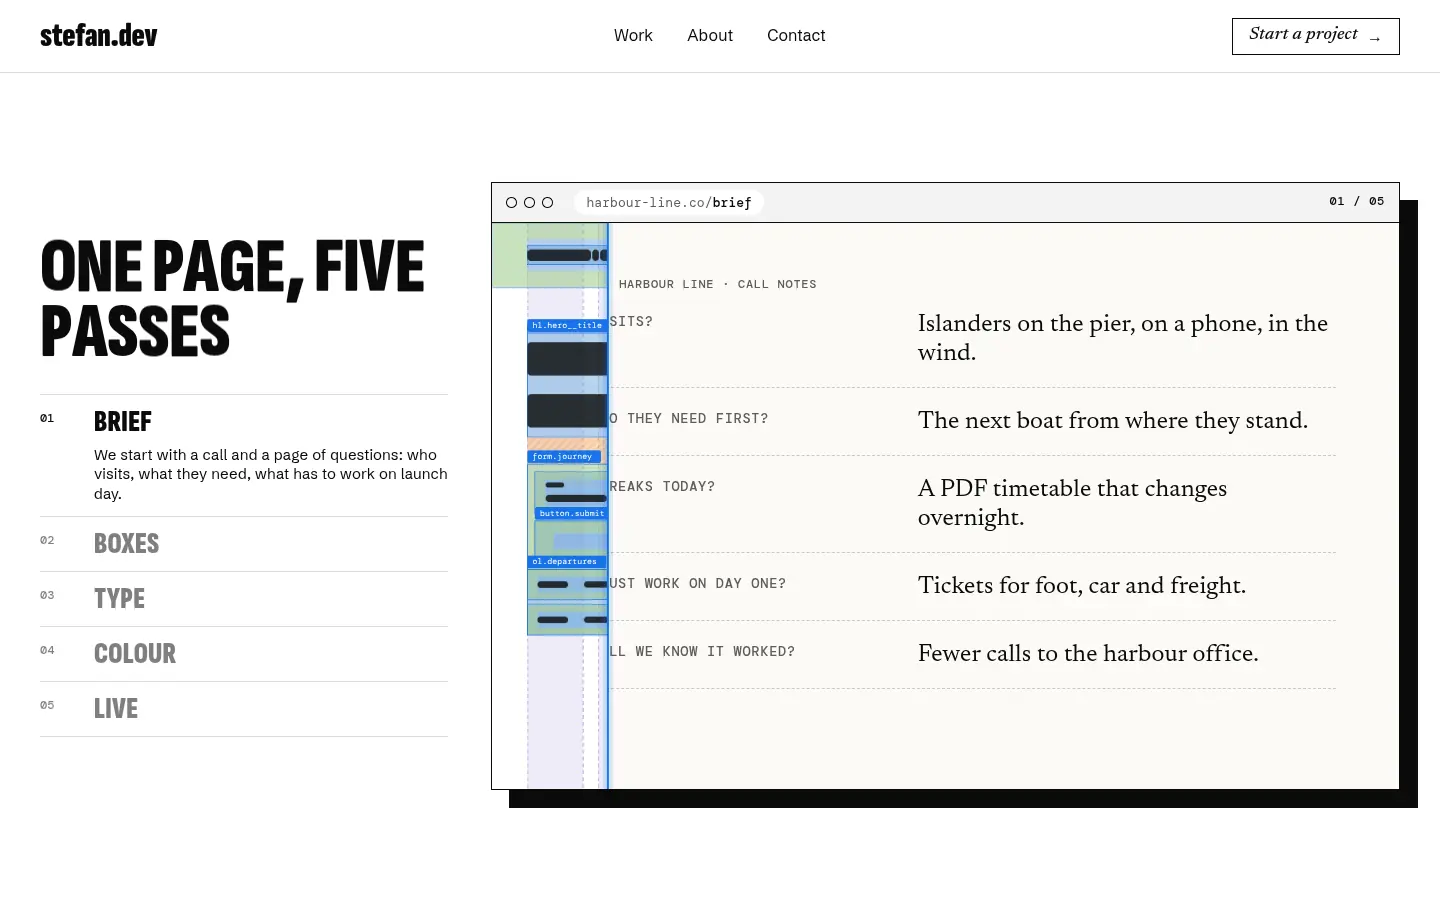Click the 'A PDF timetable that changes overnight' answer
This screenshot has height=900, width=1440.
point(1072,503)
